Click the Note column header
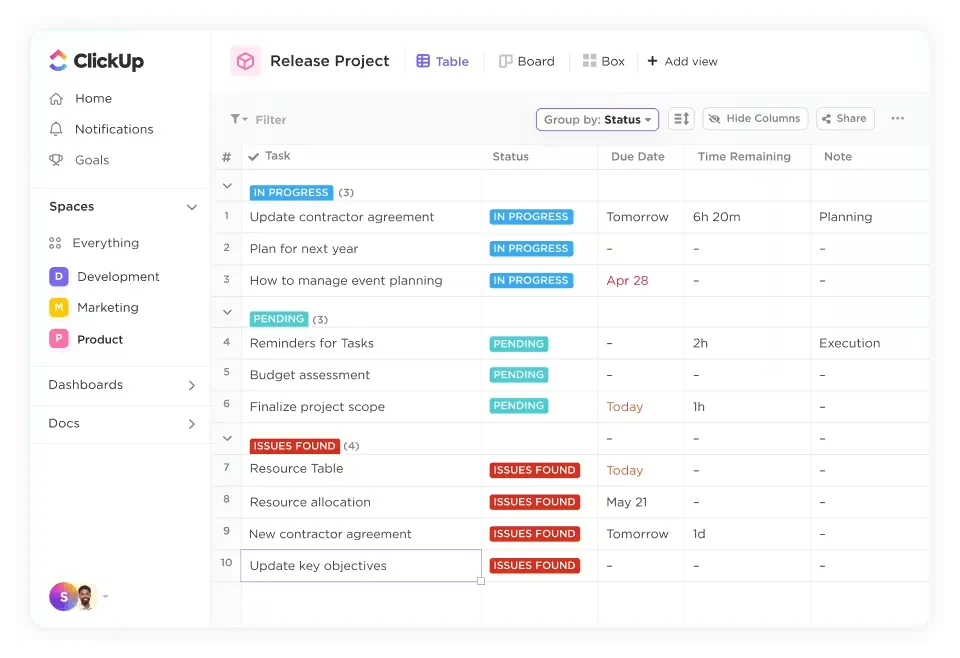 [838, 157]
